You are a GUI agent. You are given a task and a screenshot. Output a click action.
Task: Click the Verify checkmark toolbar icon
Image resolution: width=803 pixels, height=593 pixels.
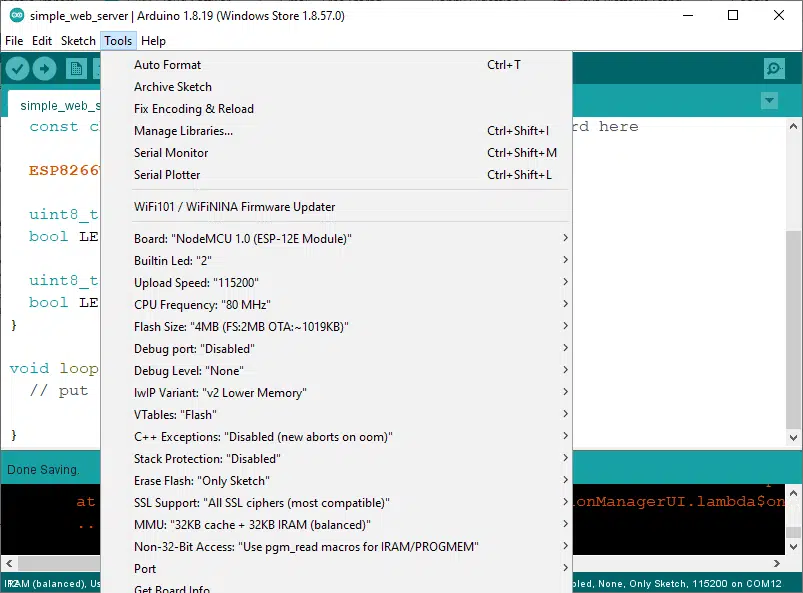point(17,69)
